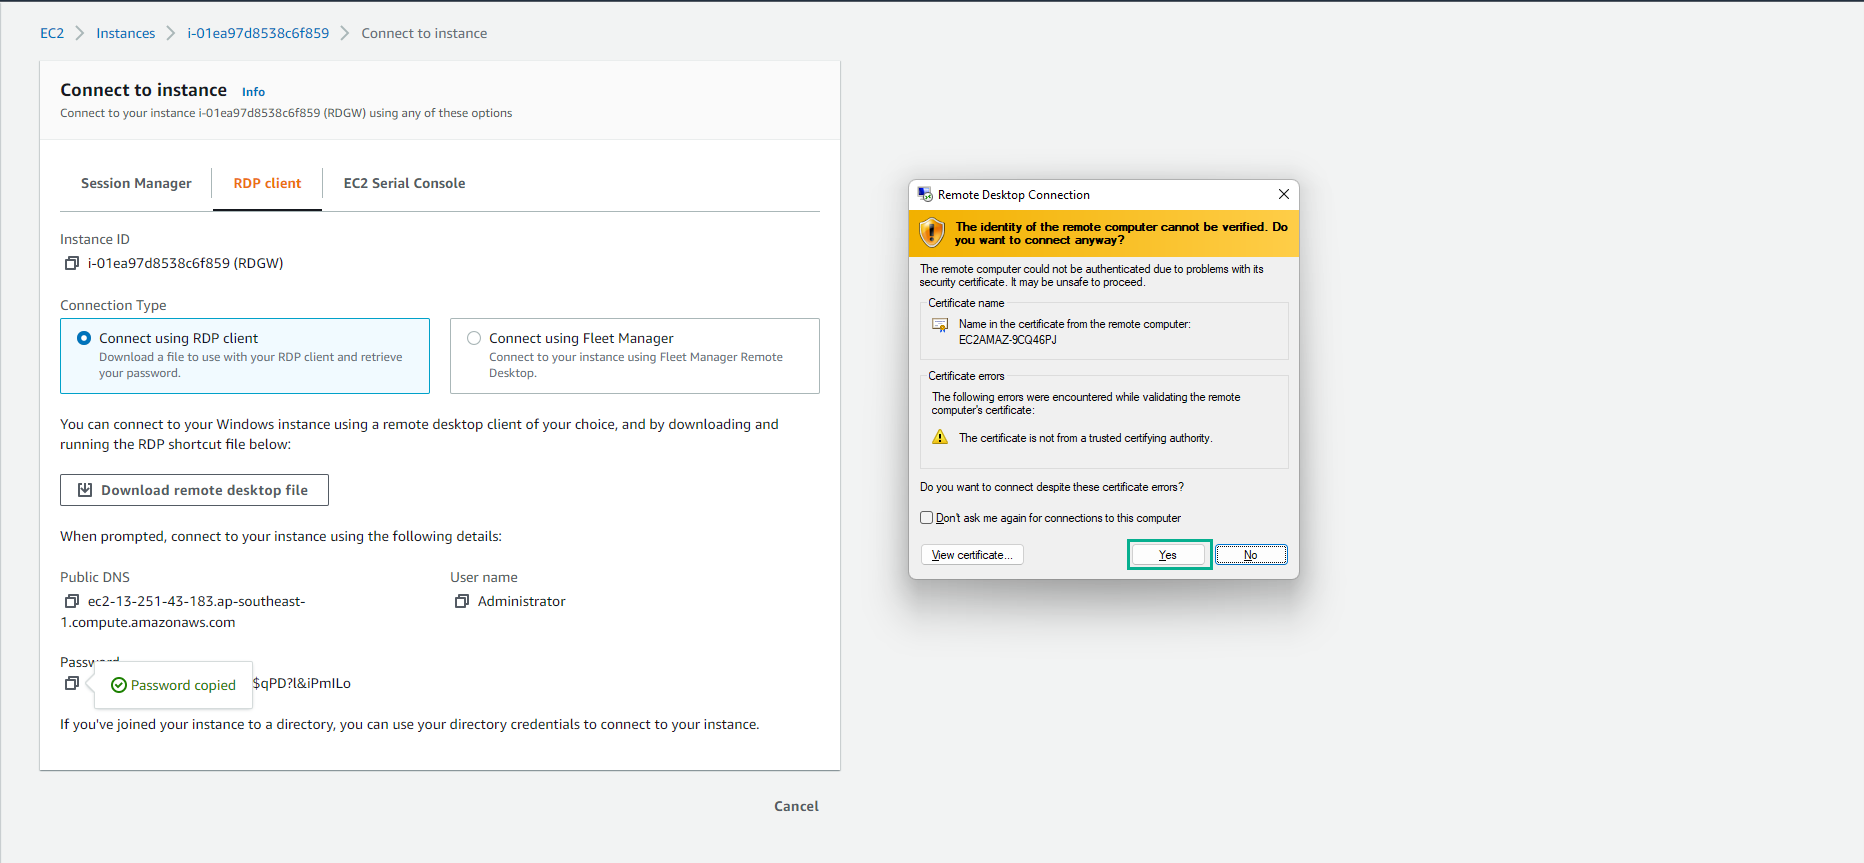Copy the password with its copy icon
Image resolution: width=1864 pixels, height=863 pixels.
(72, 683)
